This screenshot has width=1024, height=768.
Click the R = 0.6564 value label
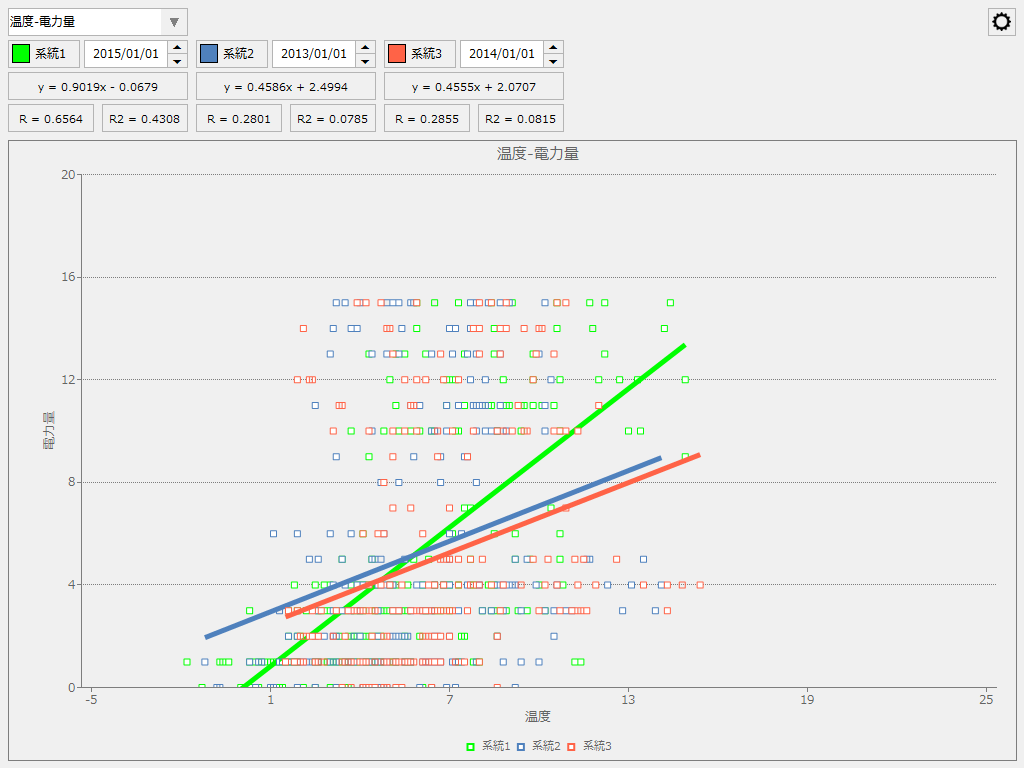click(x=50, y=118)
